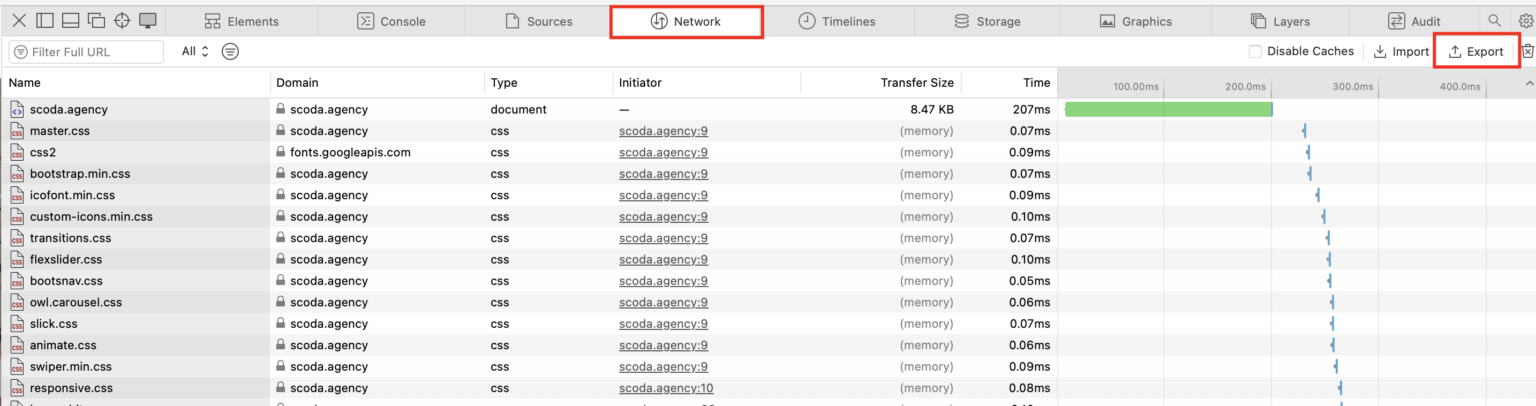Click the search magnifier icon
Screen dimensions: 1536x406
click(1495, 21)
